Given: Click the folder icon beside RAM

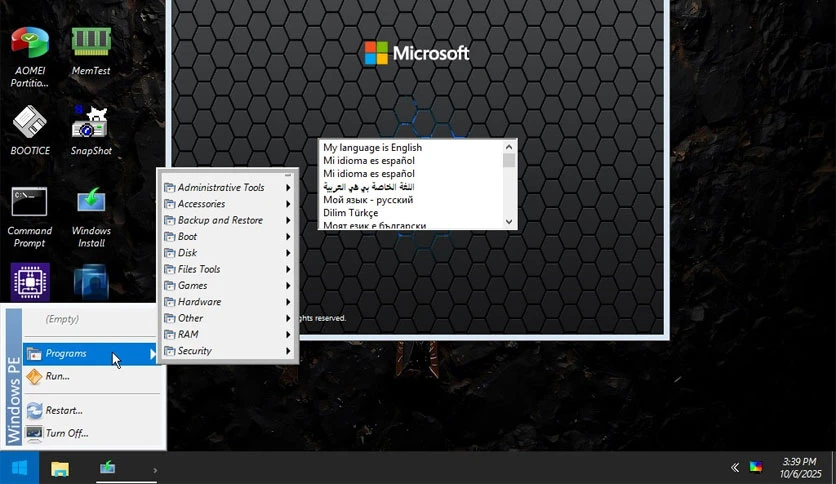Looking at the screenshot, I should click(x=170, y=335).
